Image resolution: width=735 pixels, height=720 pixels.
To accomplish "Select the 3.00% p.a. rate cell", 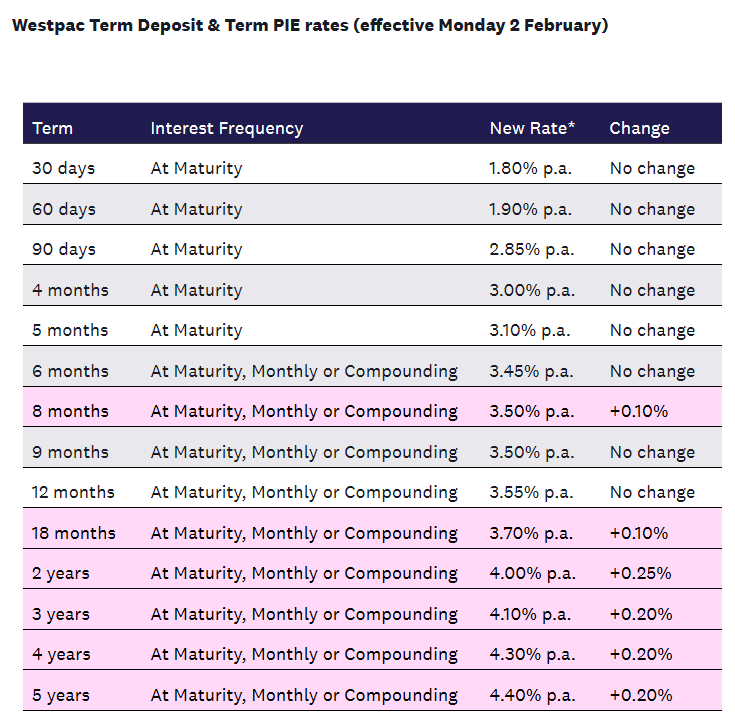I will 531,290.
